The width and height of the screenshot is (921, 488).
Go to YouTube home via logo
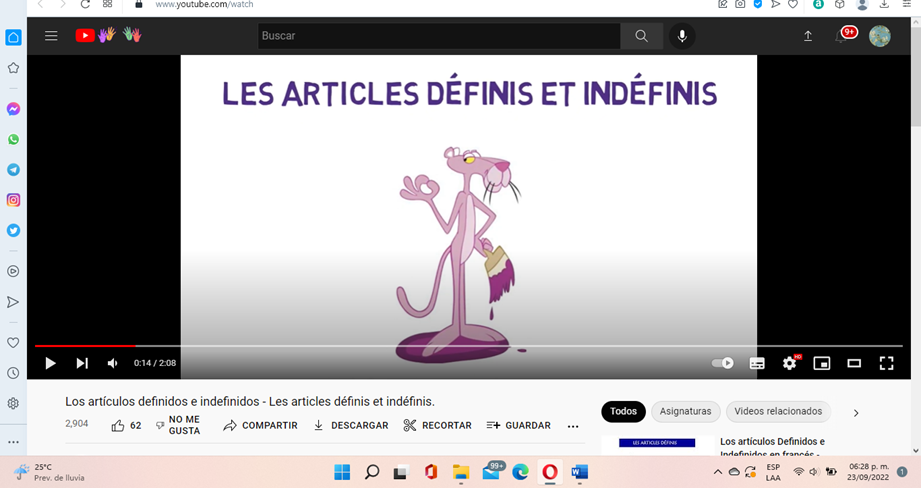(85, 36)
